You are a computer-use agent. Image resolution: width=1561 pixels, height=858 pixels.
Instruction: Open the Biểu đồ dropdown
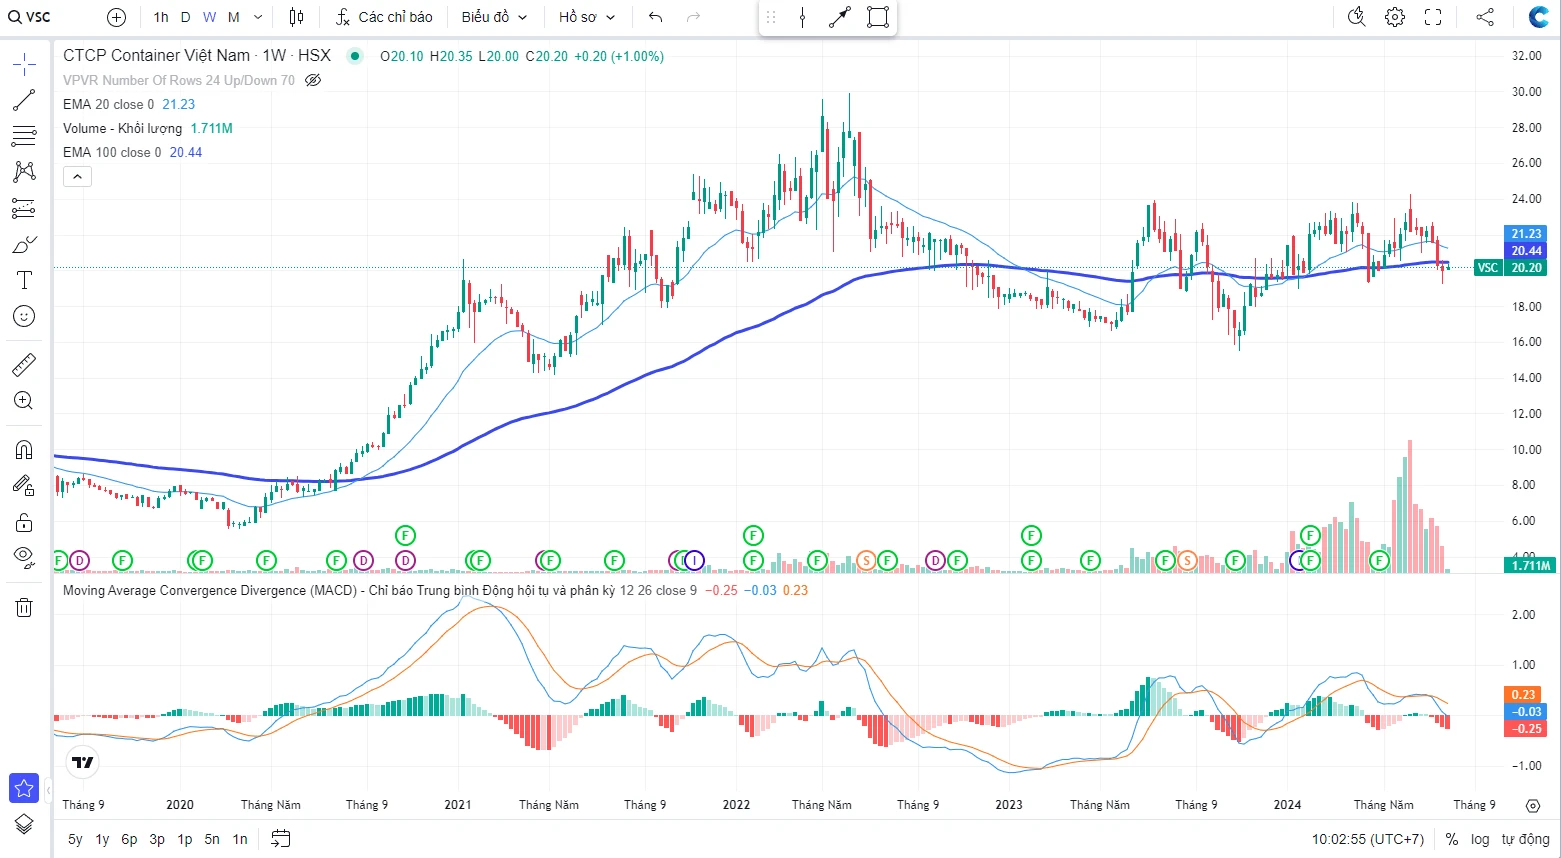point(494,17)
